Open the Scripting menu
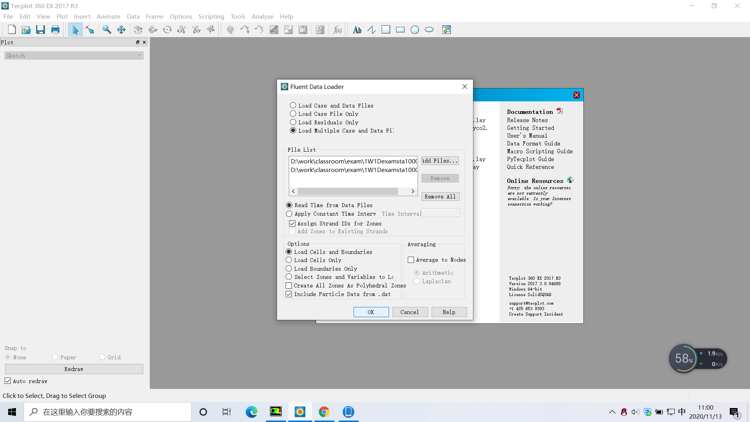The height and width of the screenshot is (422, 750). pos(211,17)
